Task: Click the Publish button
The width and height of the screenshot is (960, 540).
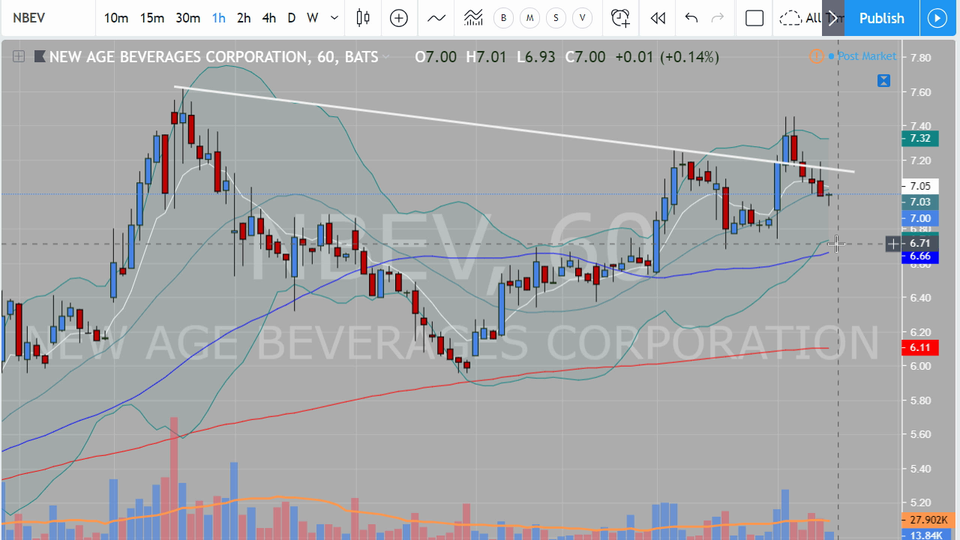Action: tap(882, 18)
